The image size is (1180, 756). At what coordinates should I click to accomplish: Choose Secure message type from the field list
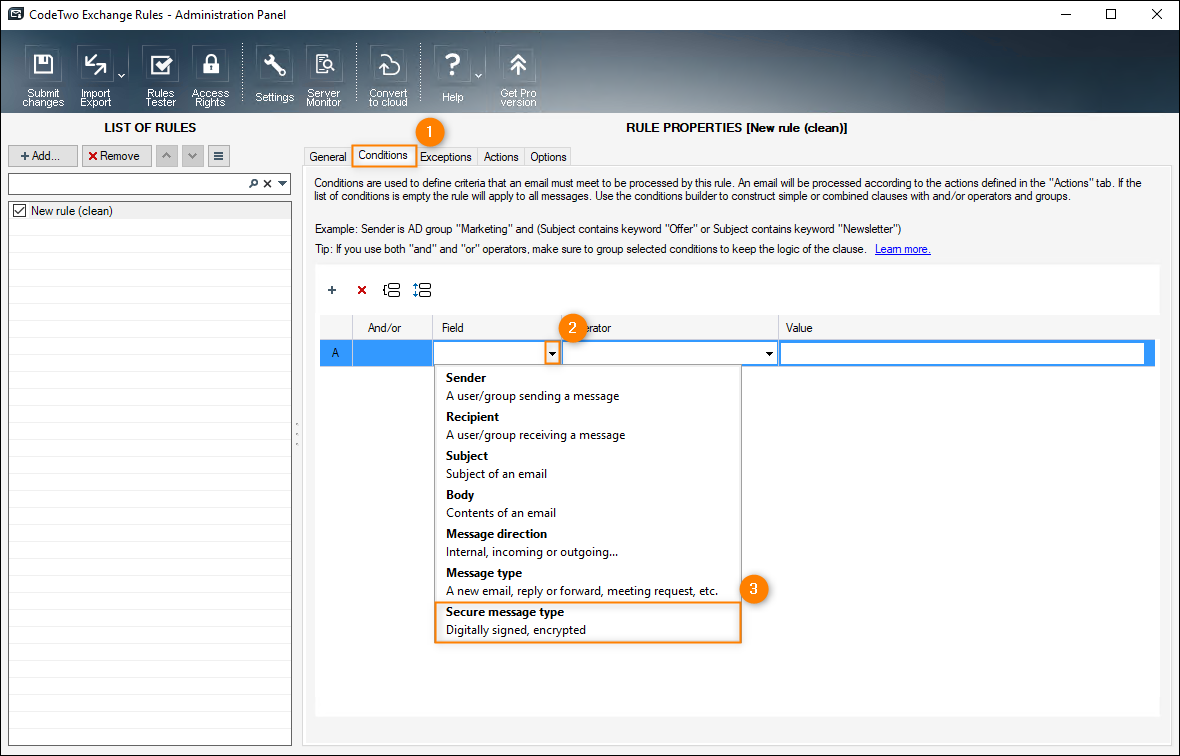(588, 621)
